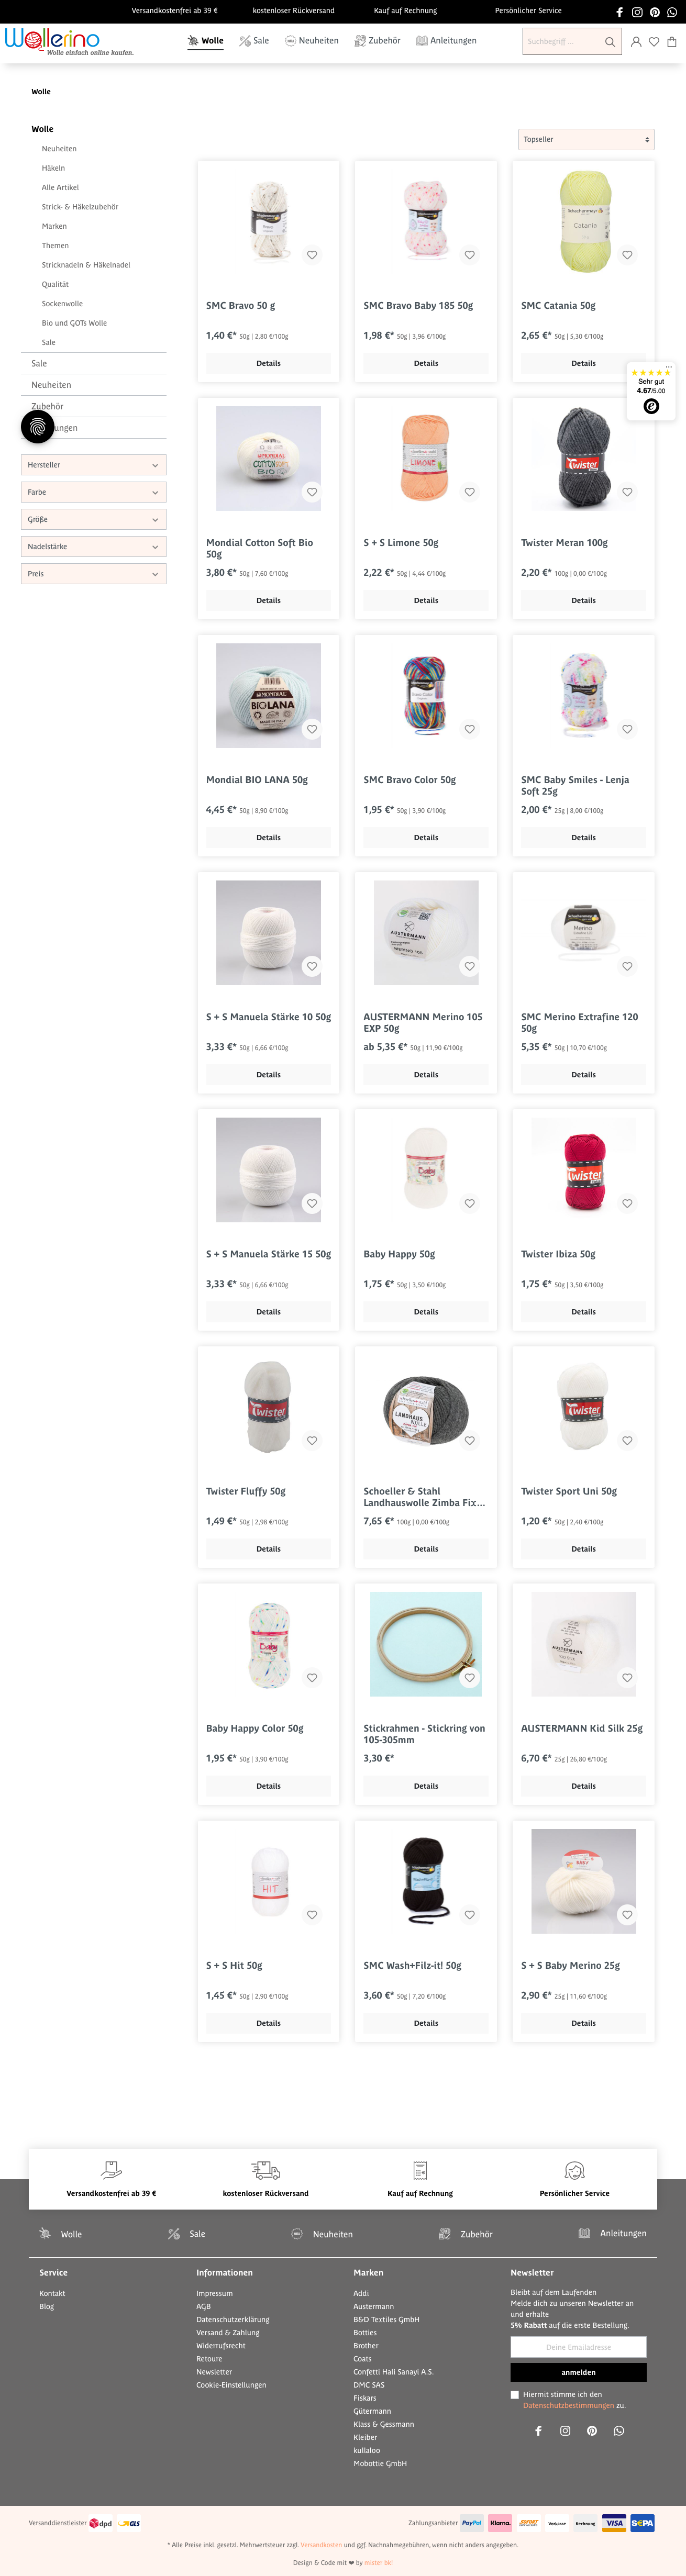Click the fingerprint cookie settings icon
The image size is (686, 2576).
(x=38, y=427)
